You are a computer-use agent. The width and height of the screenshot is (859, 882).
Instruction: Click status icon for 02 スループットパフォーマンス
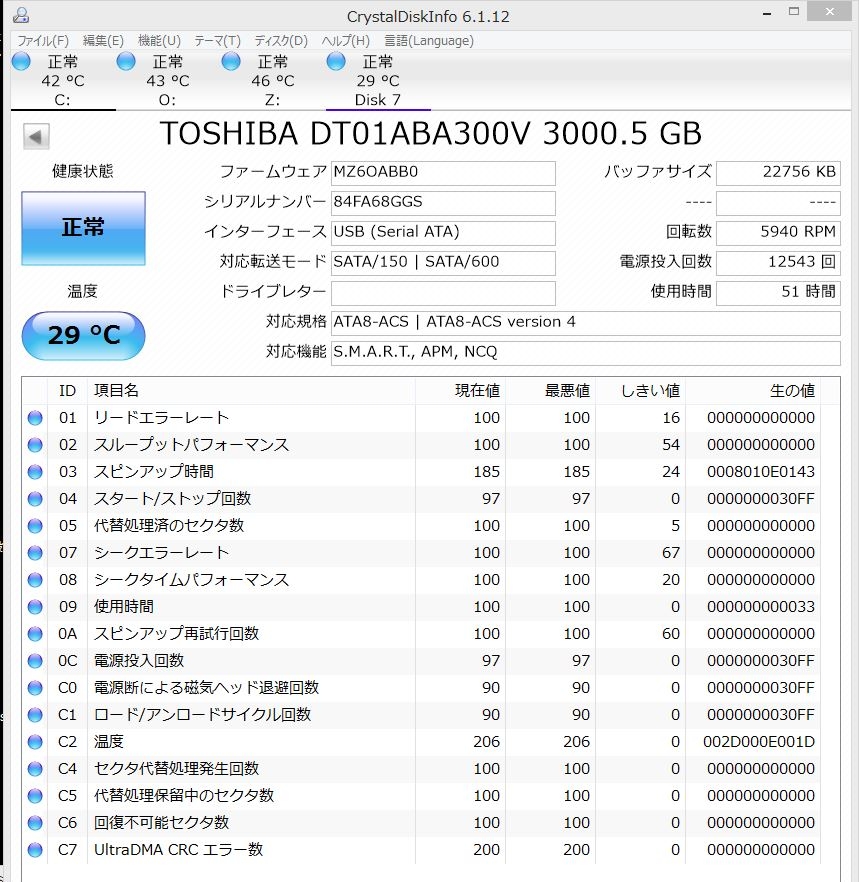[x=35, y=445]
